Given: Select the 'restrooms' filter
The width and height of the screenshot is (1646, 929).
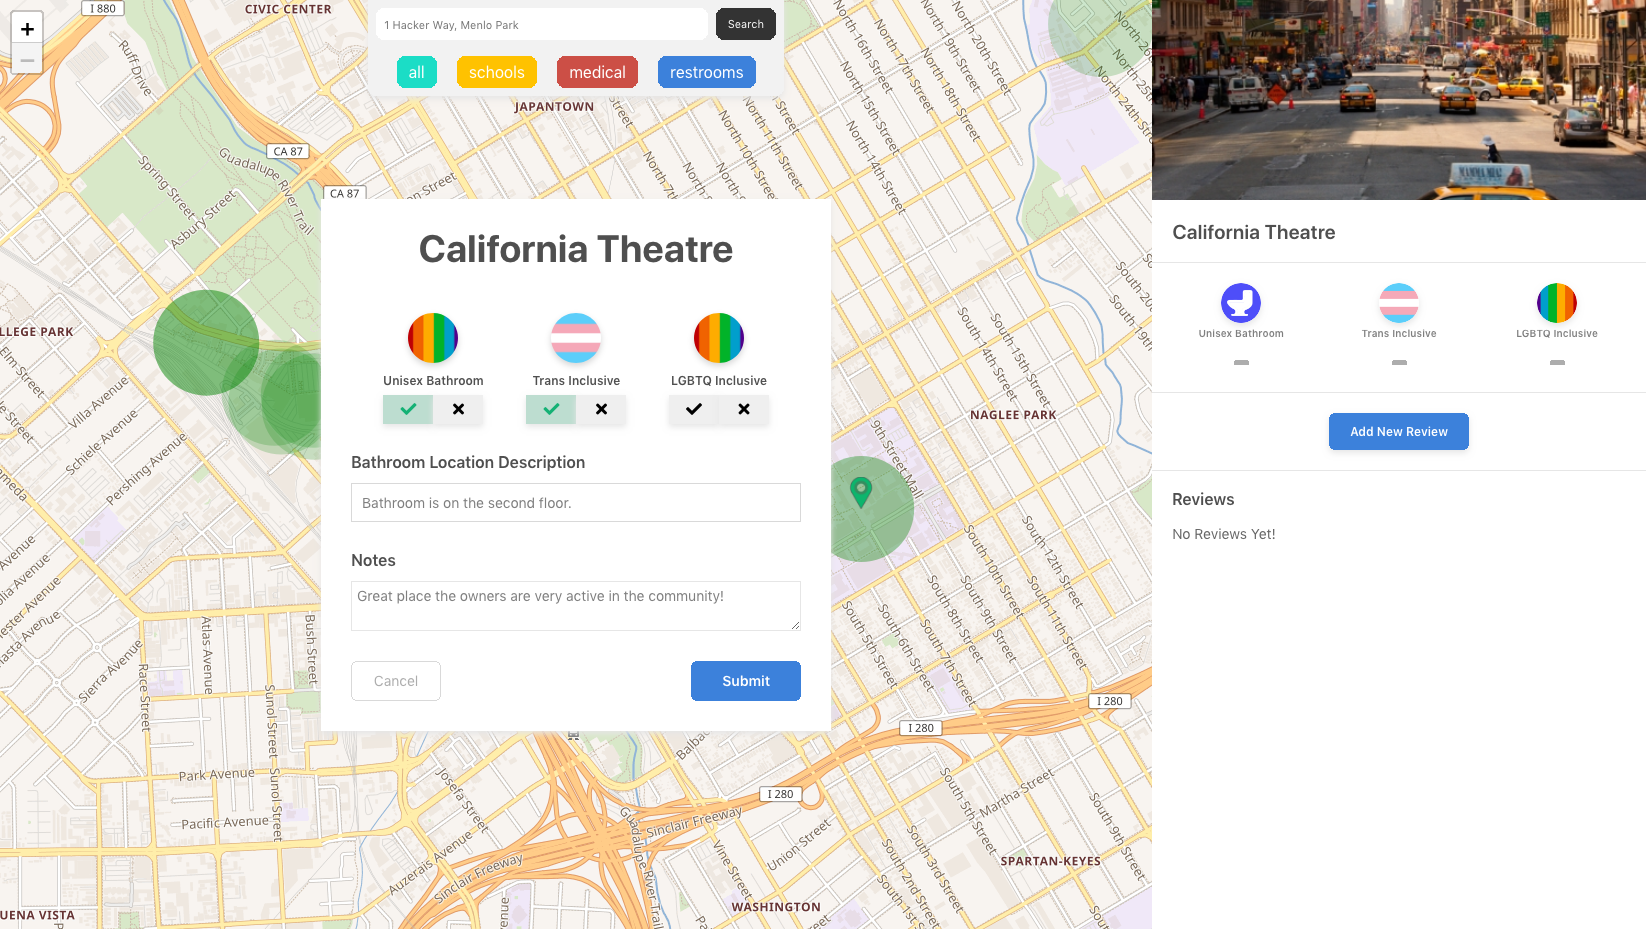Looking at the screenshot, I should point(707,72).
